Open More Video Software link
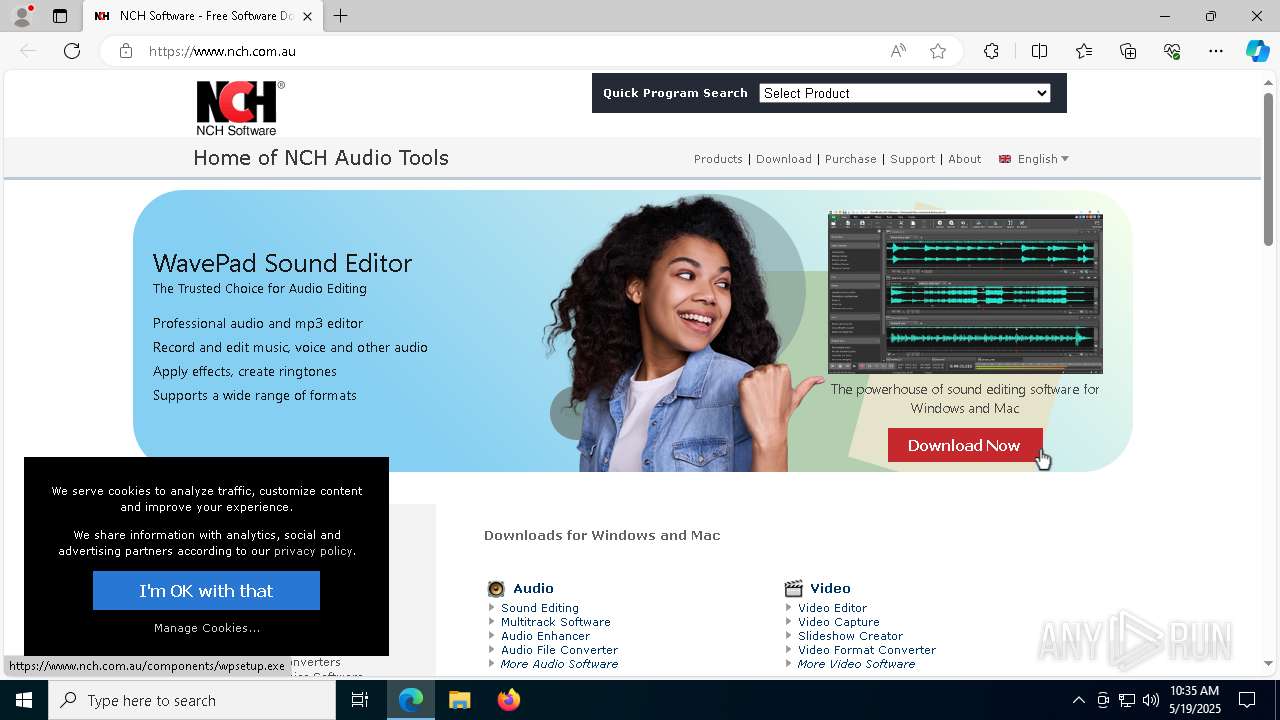Image resolution: width=1280 pixels, height=720 pixels. pyautogui.click(x=856, y=664)
